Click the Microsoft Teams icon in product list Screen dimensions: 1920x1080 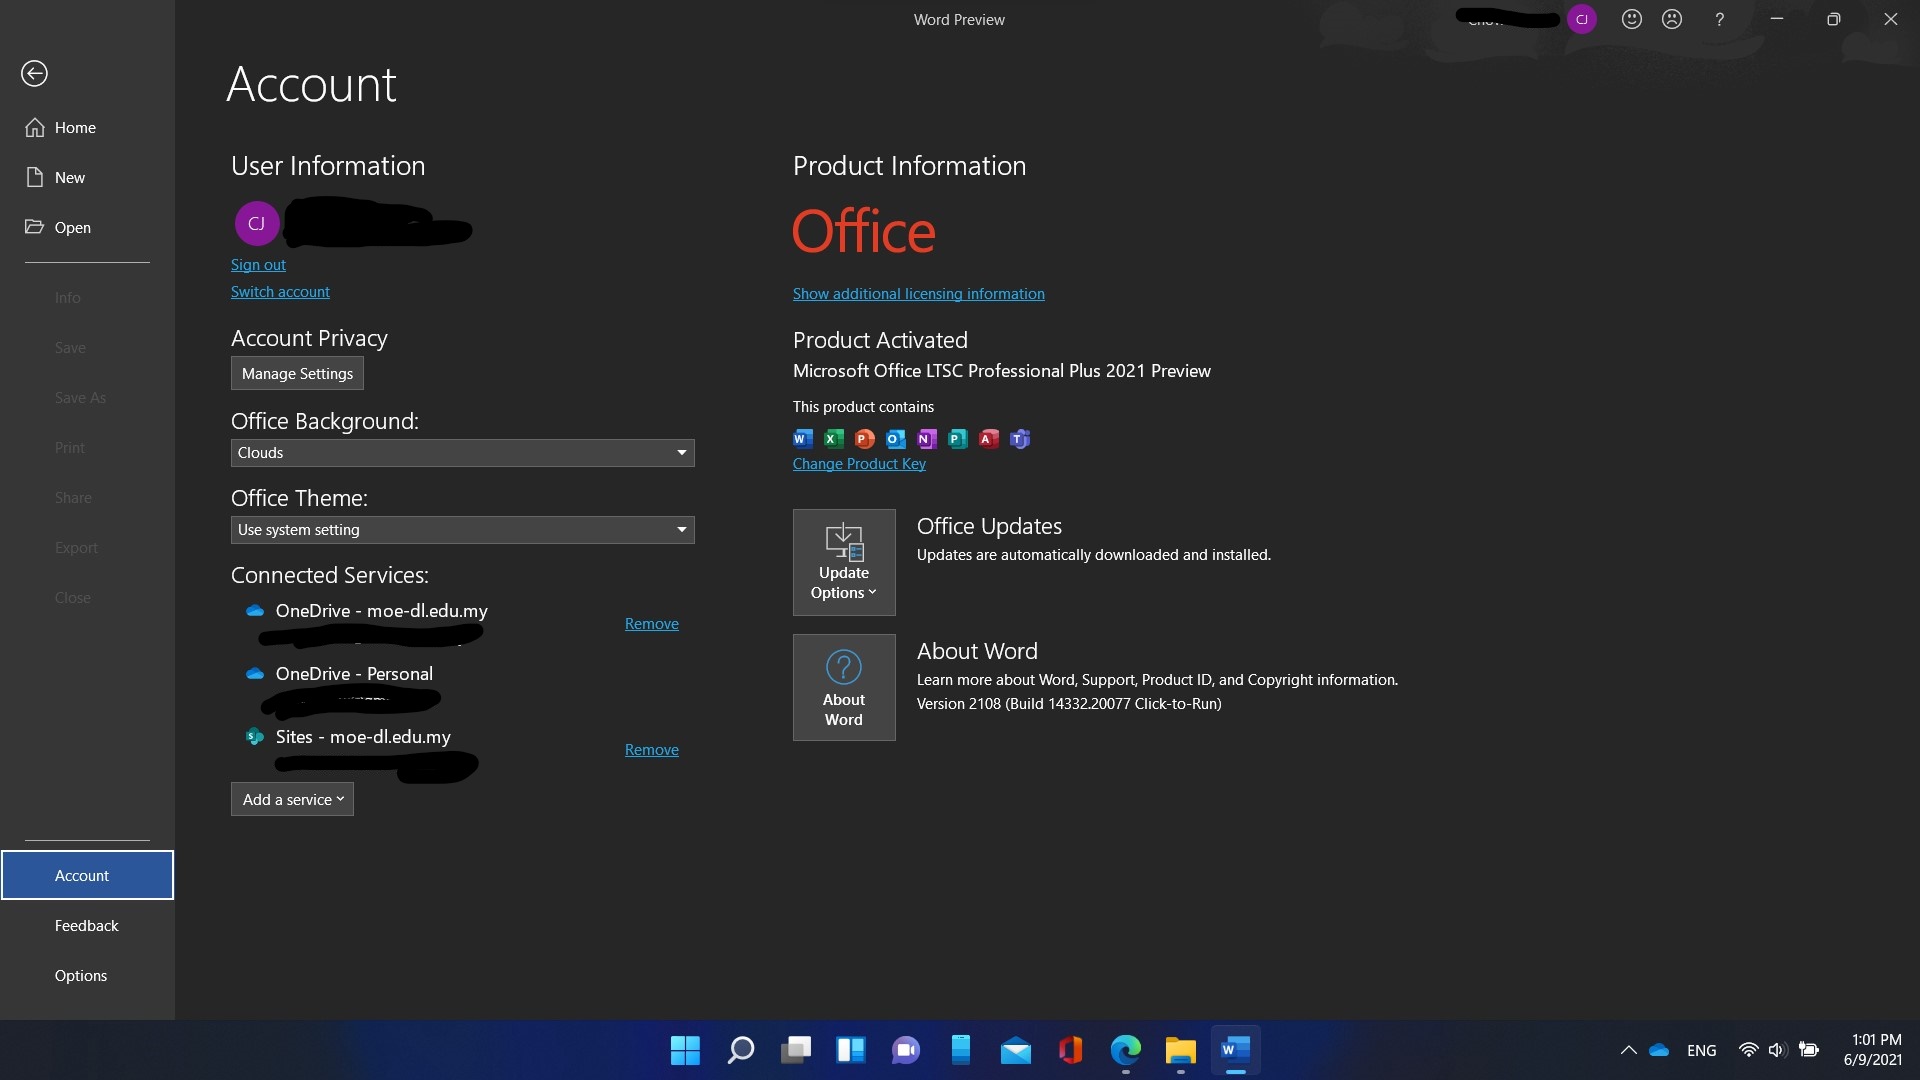coord(1020,439)
